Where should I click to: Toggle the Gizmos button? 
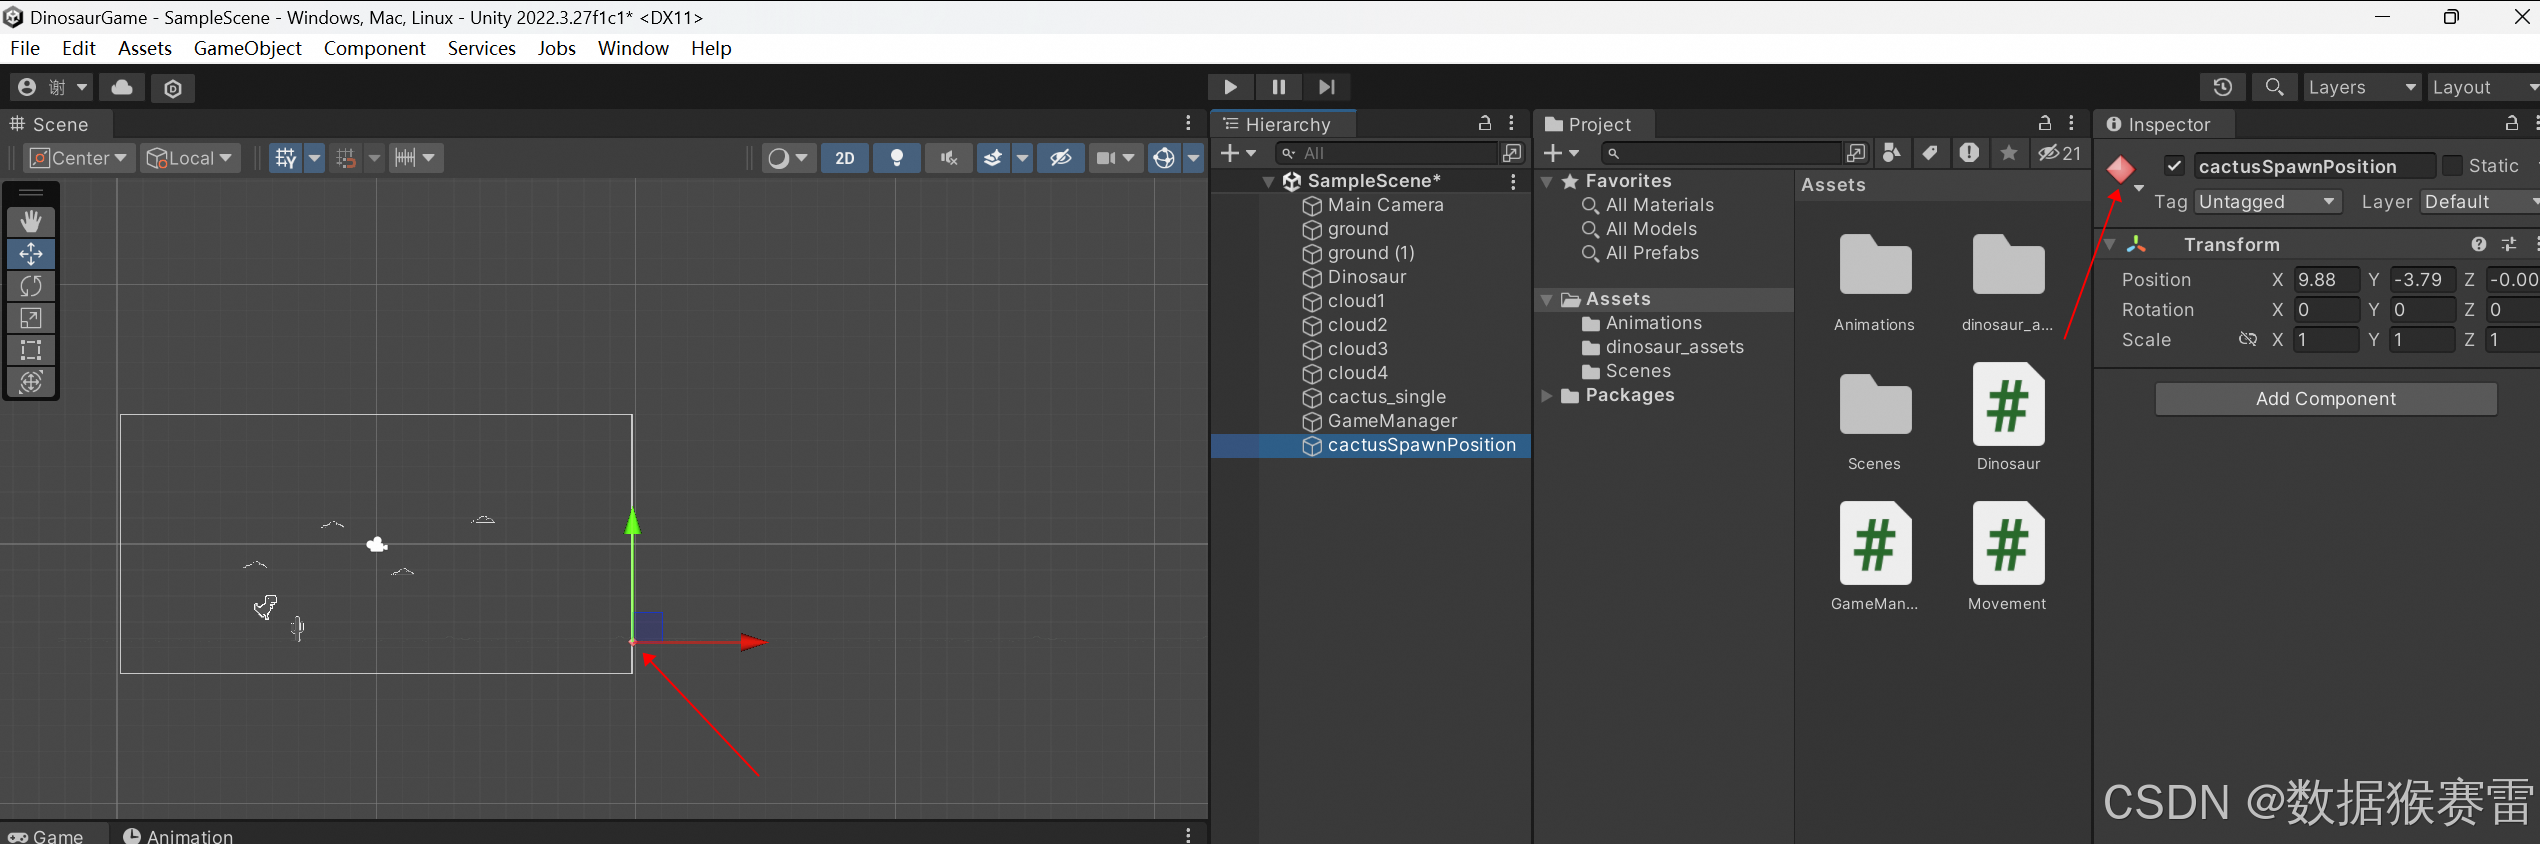pyautogui.click(x=1164, y=158)
